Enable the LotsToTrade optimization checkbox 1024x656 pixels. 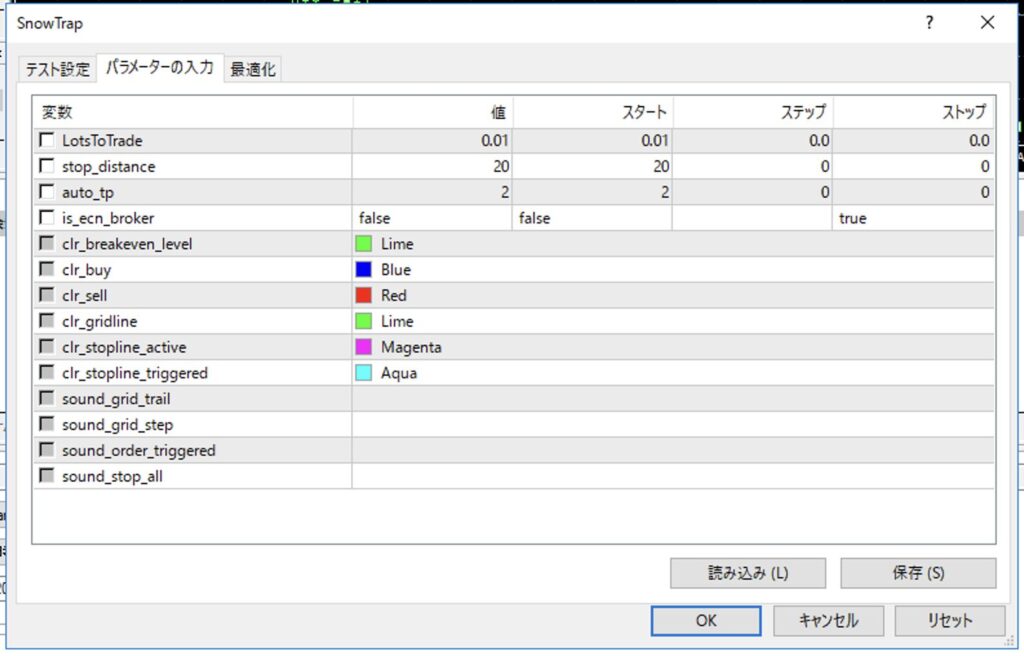click(47, 141)
